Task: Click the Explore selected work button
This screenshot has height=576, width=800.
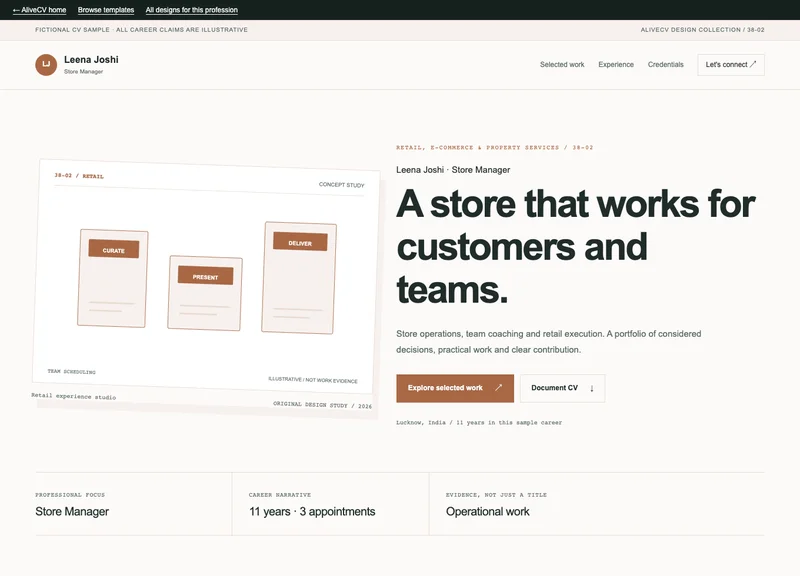Action: pos(455,388)
